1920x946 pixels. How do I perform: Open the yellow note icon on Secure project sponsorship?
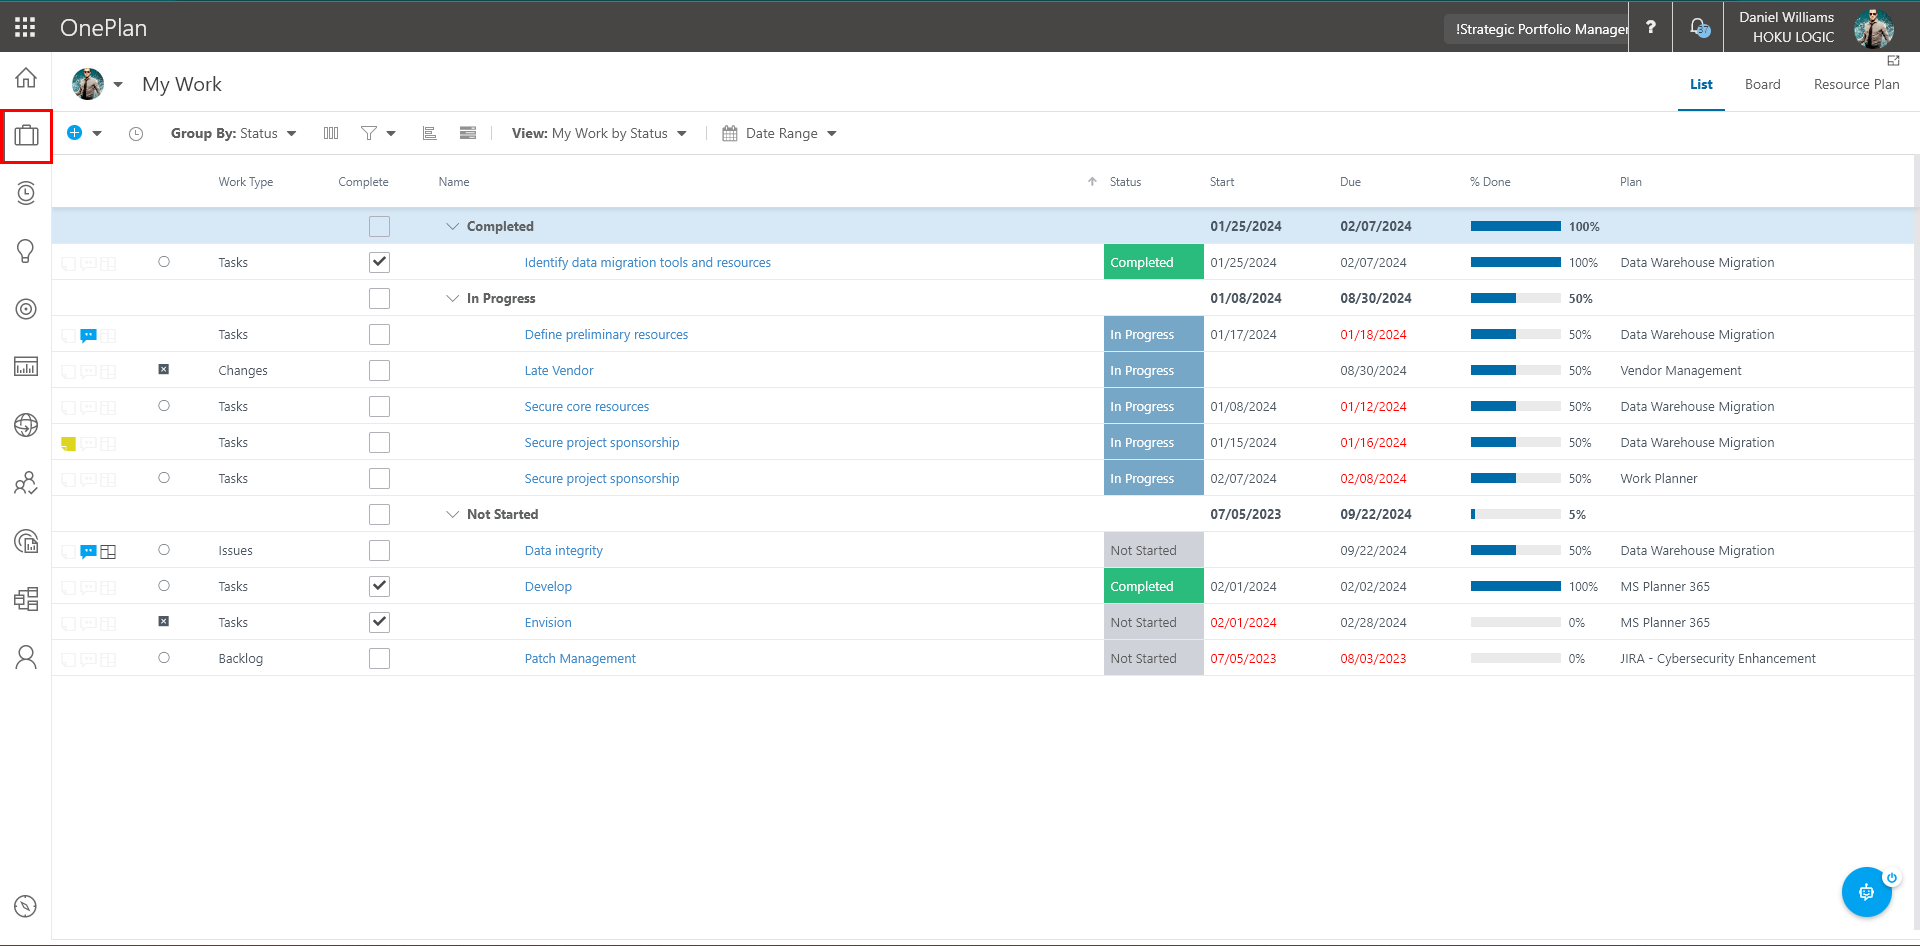tap(69, 443)
